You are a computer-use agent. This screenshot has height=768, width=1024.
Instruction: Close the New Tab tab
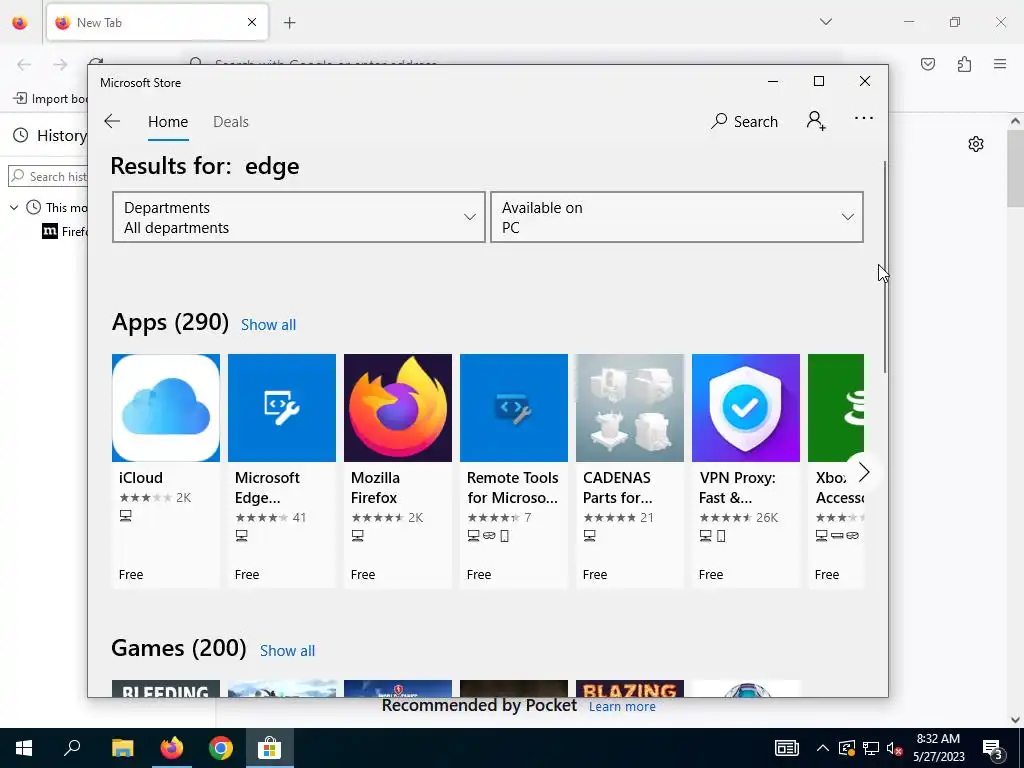pos(252,22)
